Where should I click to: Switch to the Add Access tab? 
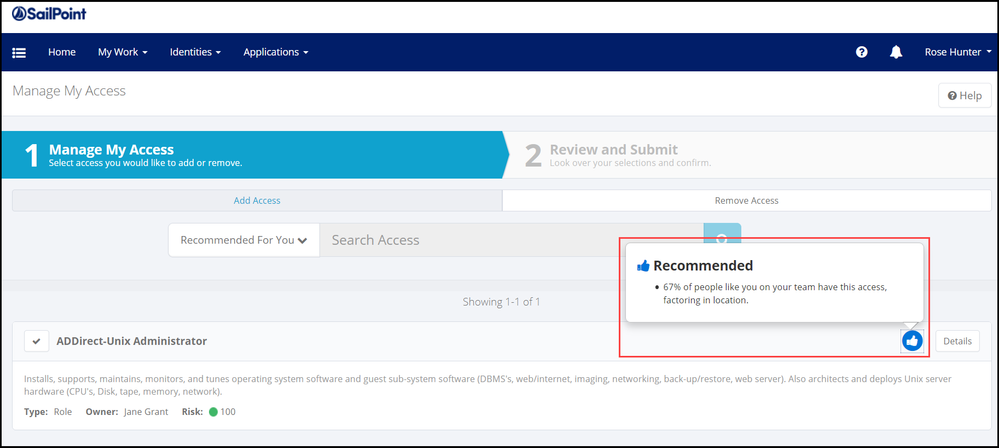257,200
